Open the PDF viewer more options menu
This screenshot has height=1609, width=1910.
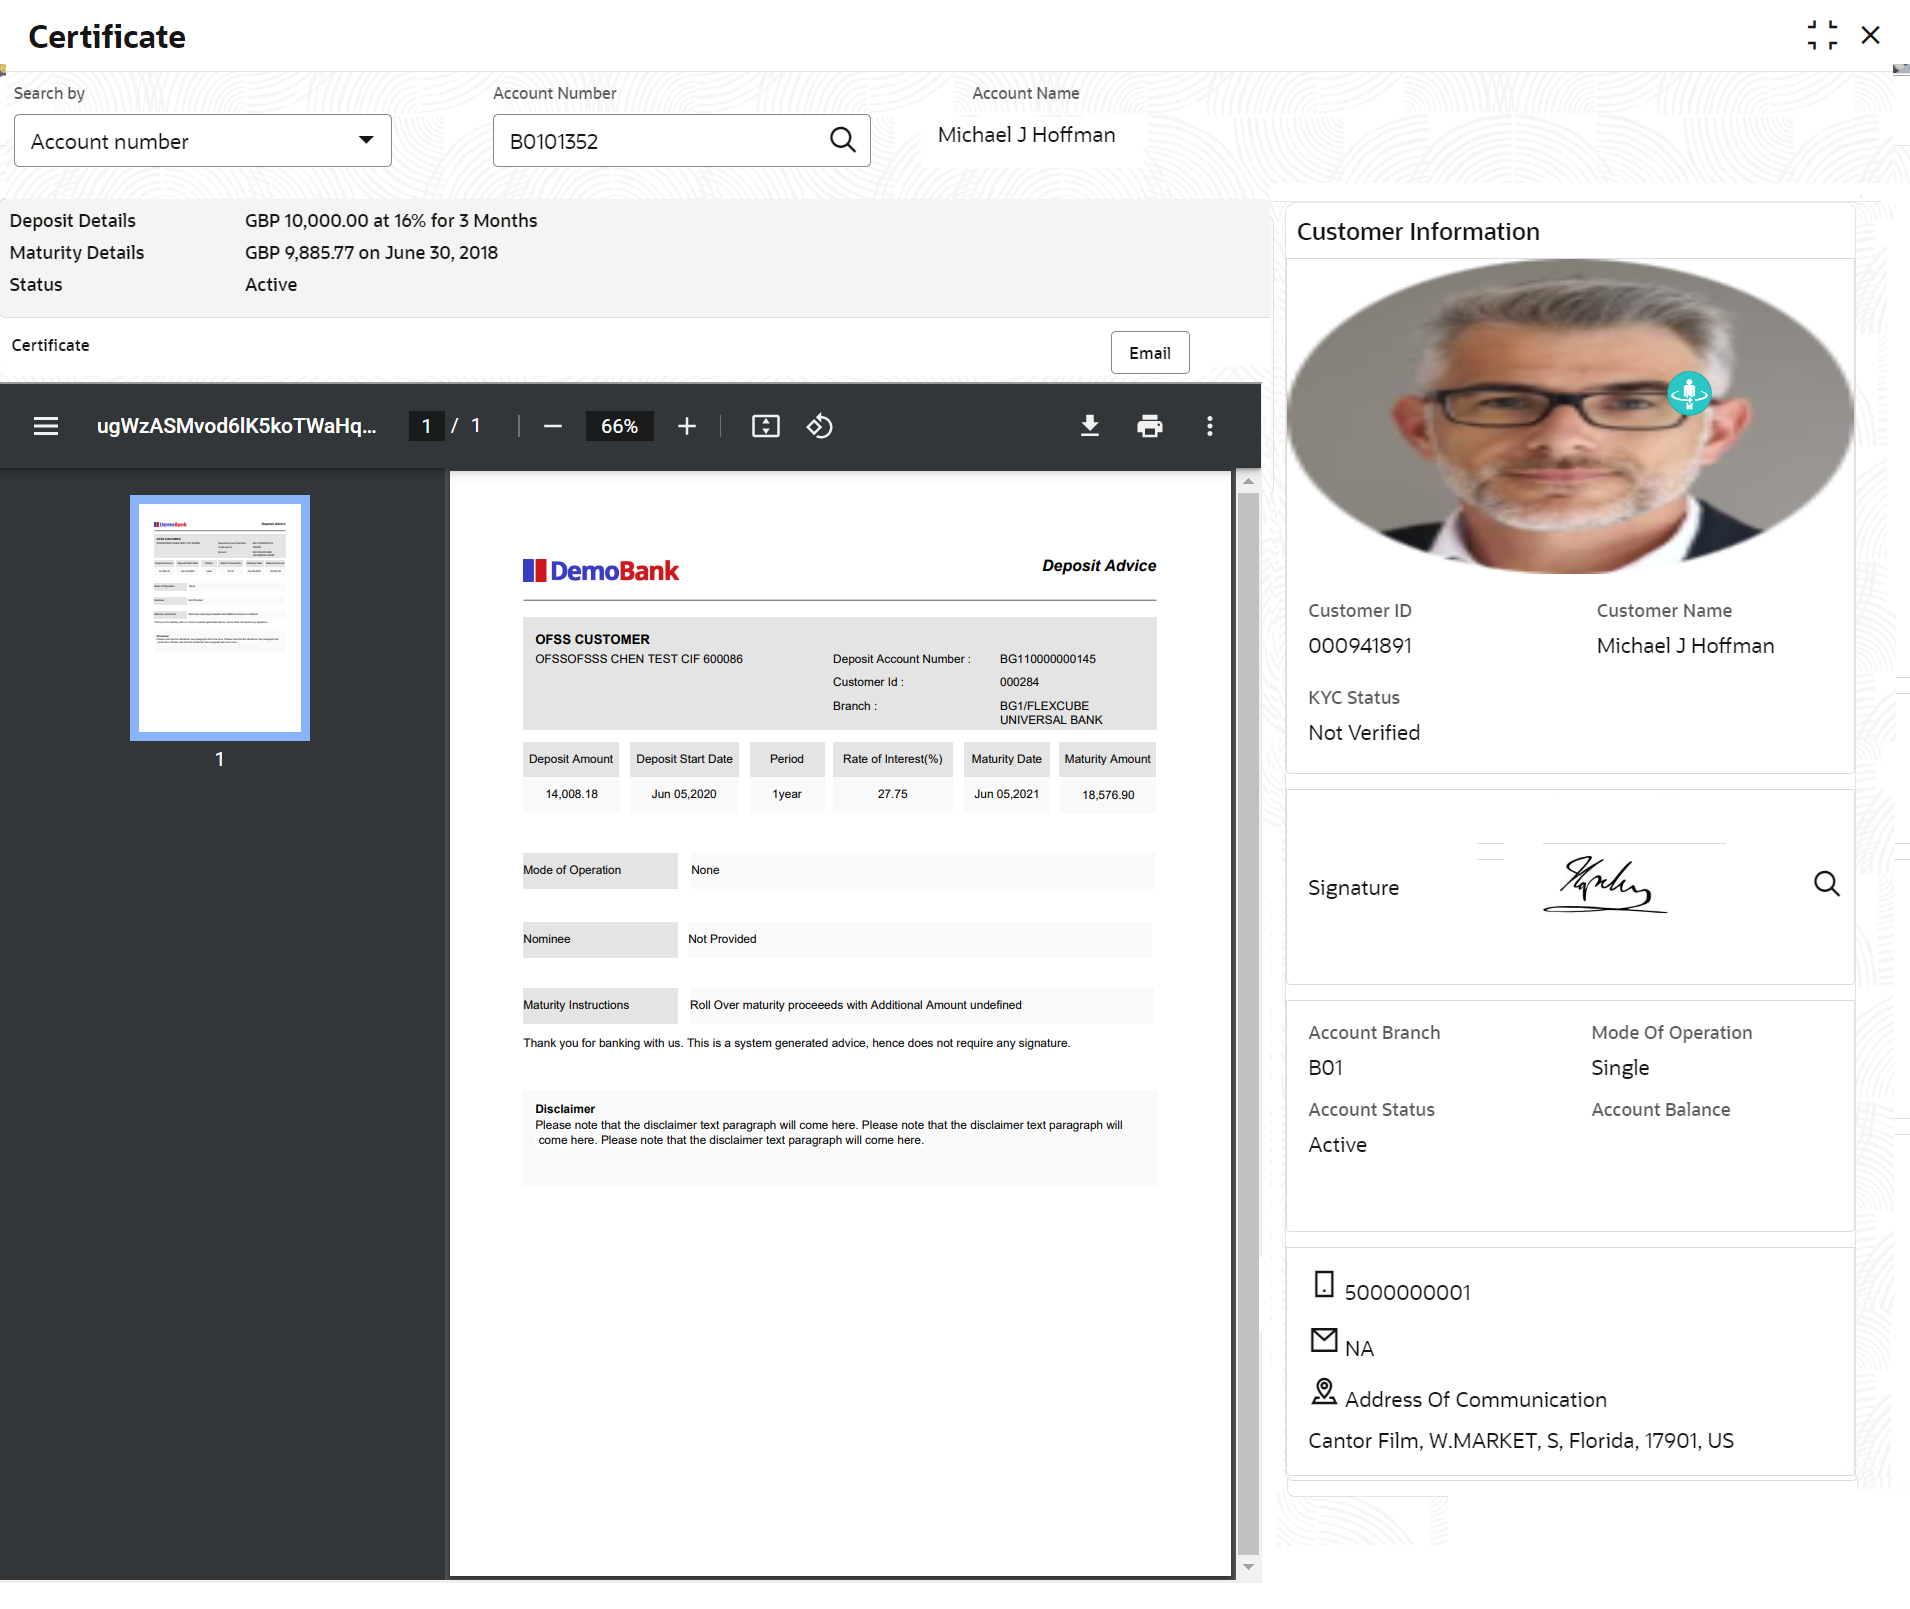point(1210,426)
